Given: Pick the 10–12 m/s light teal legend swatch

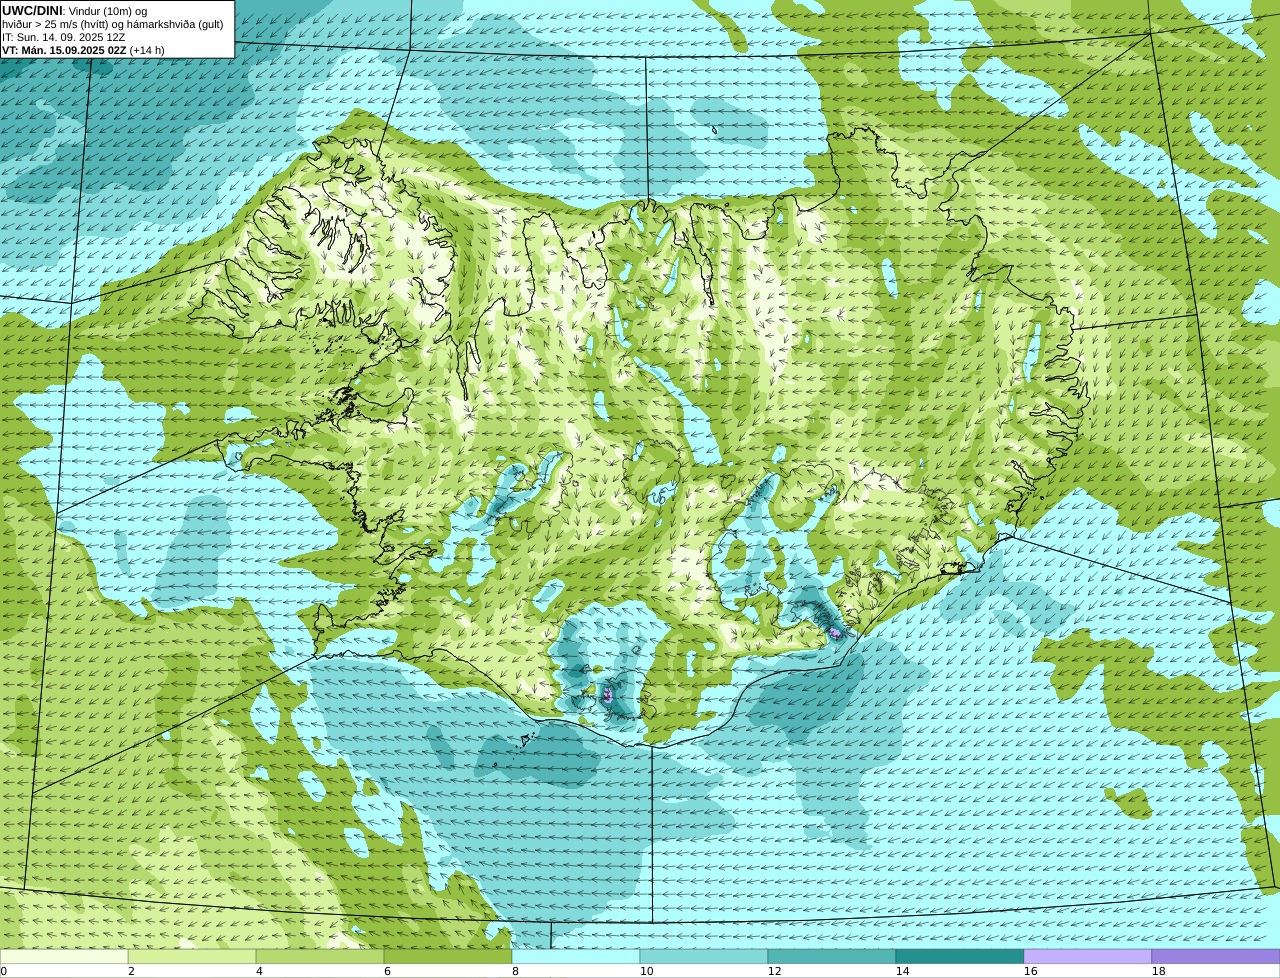Looking at the screenshot, I should tap(704, 956).
